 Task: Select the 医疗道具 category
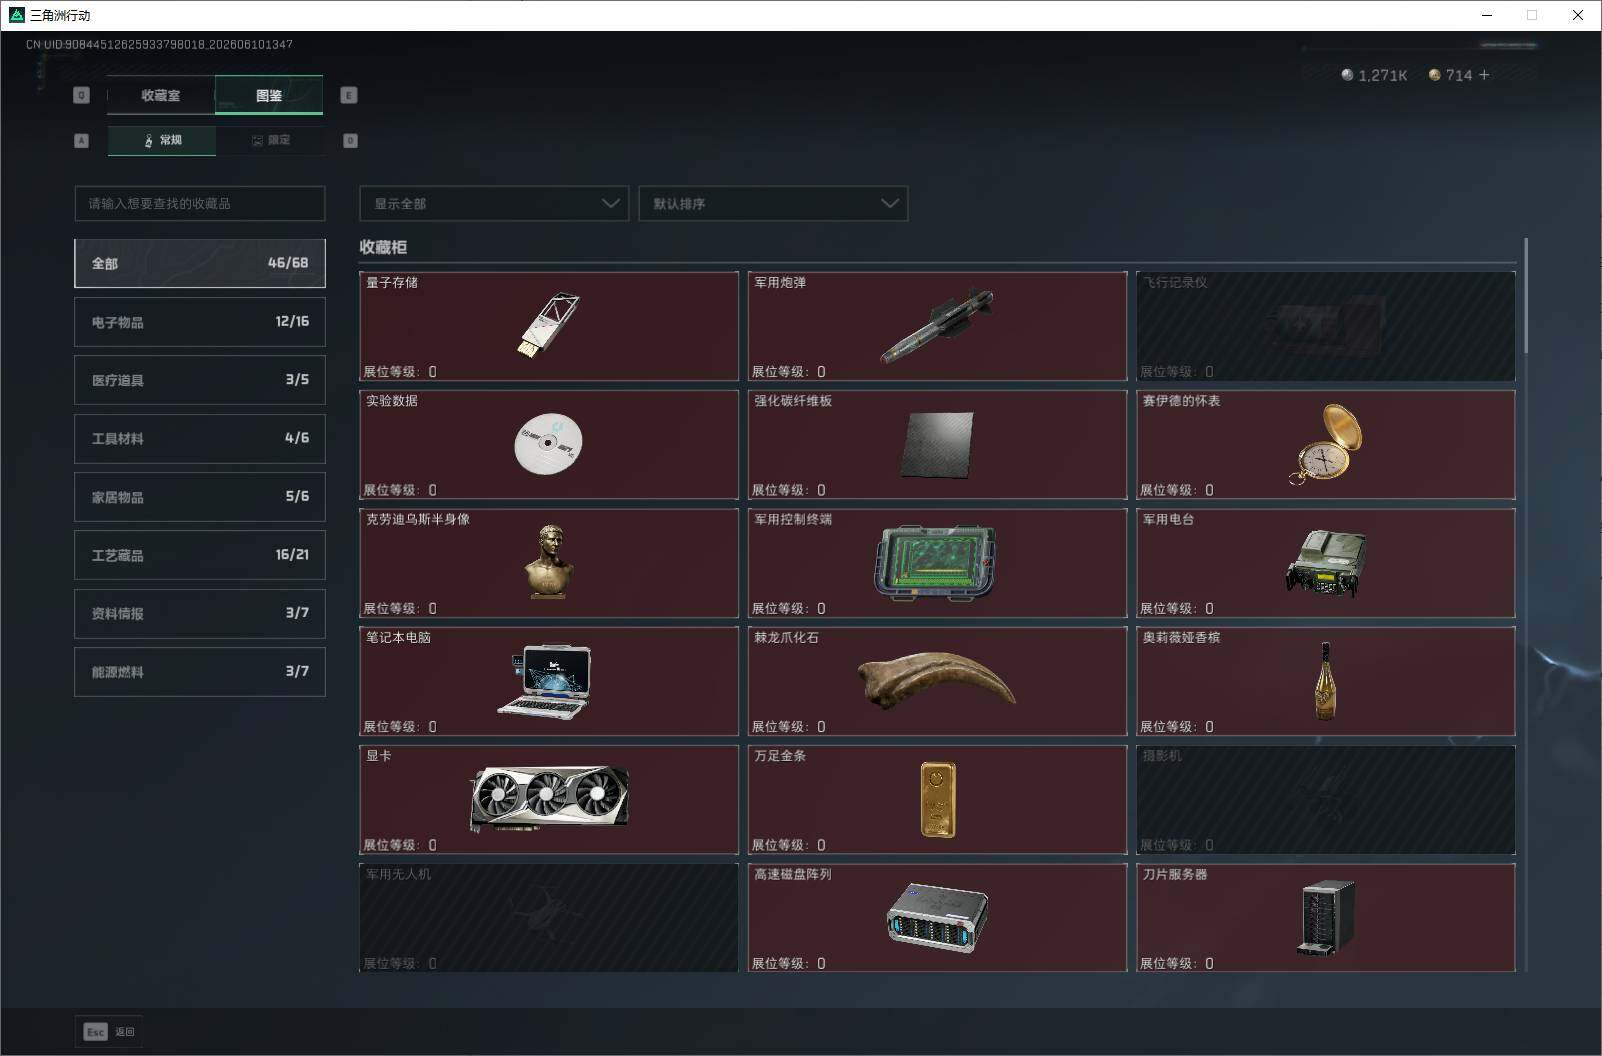click(200, 380)
